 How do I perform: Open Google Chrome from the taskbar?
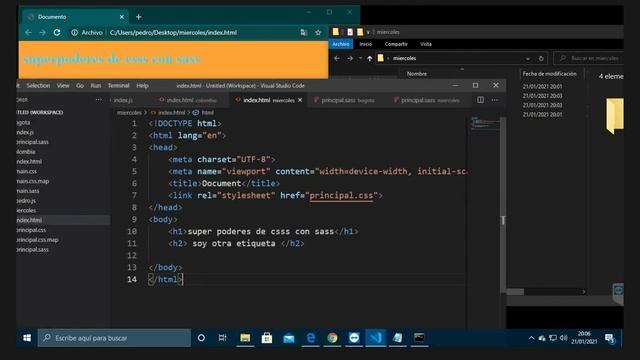pos(332,338)
